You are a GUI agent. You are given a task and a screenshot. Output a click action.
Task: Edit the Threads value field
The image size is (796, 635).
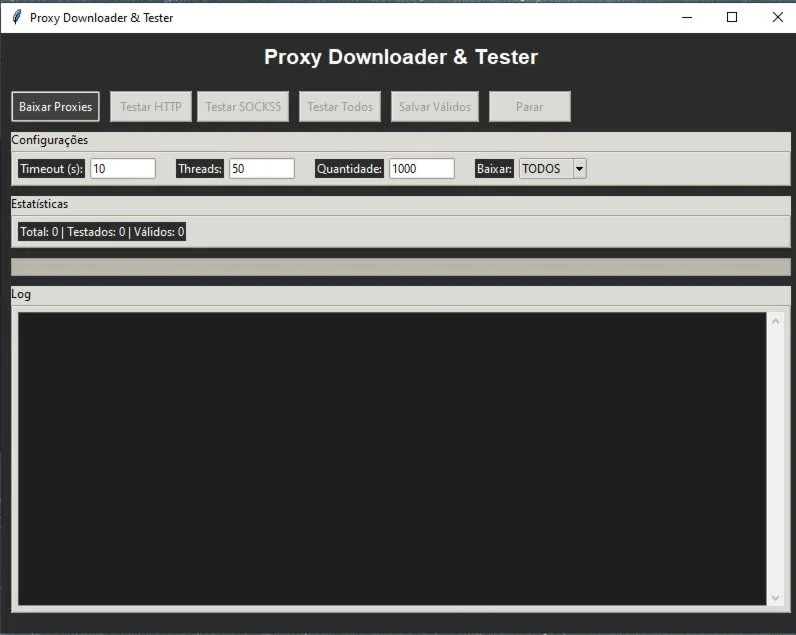(x=261, y=169)
